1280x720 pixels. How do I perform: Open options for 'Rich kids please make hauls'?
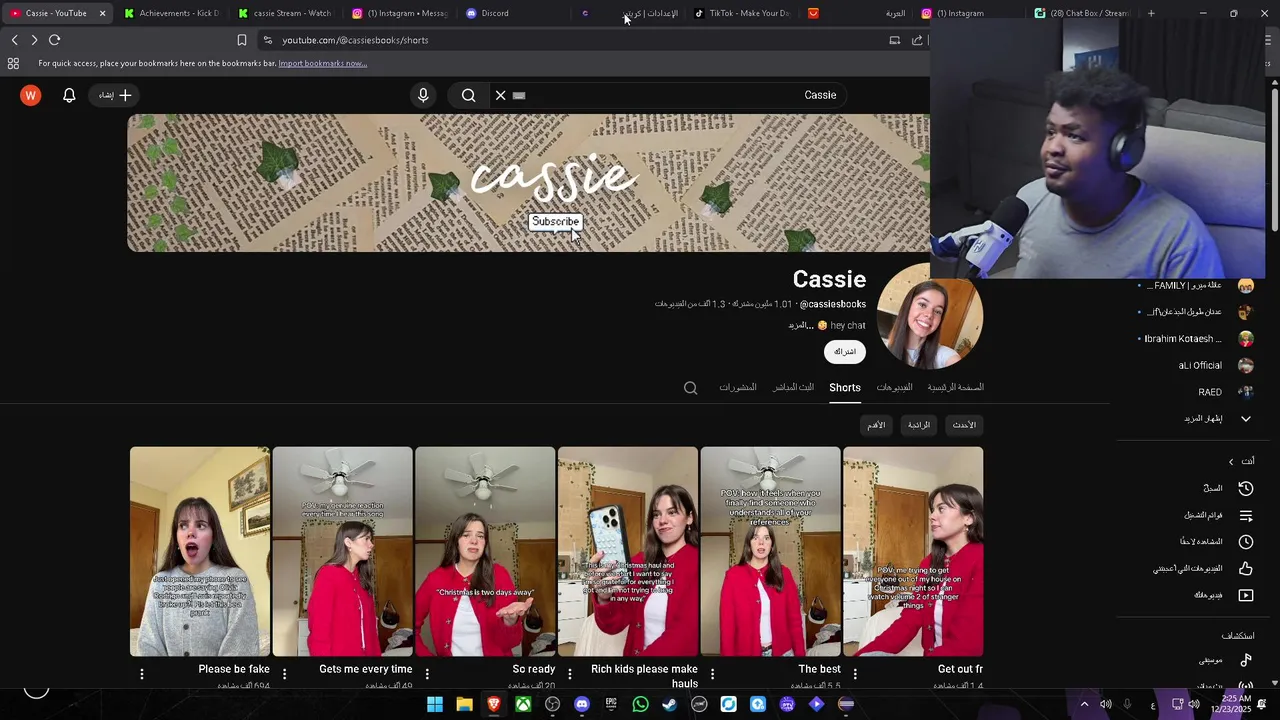click(x=570, y=674)
